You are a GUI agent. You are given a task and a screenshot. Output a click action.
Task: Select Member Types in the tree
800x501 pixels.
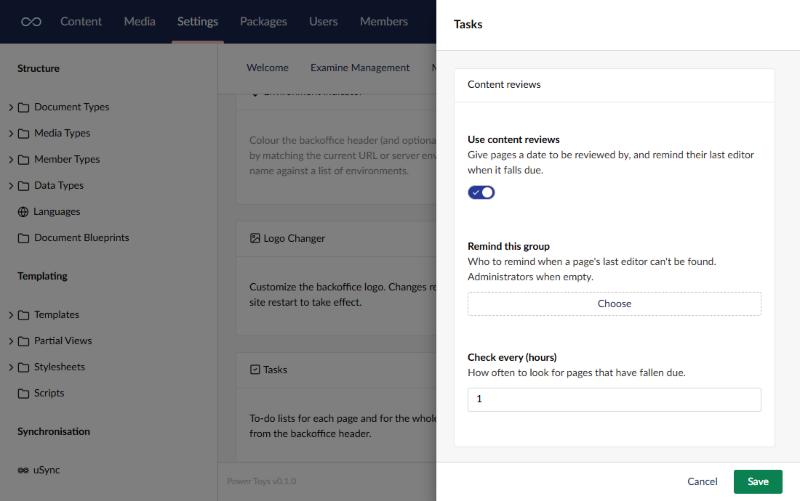(67, 159)
